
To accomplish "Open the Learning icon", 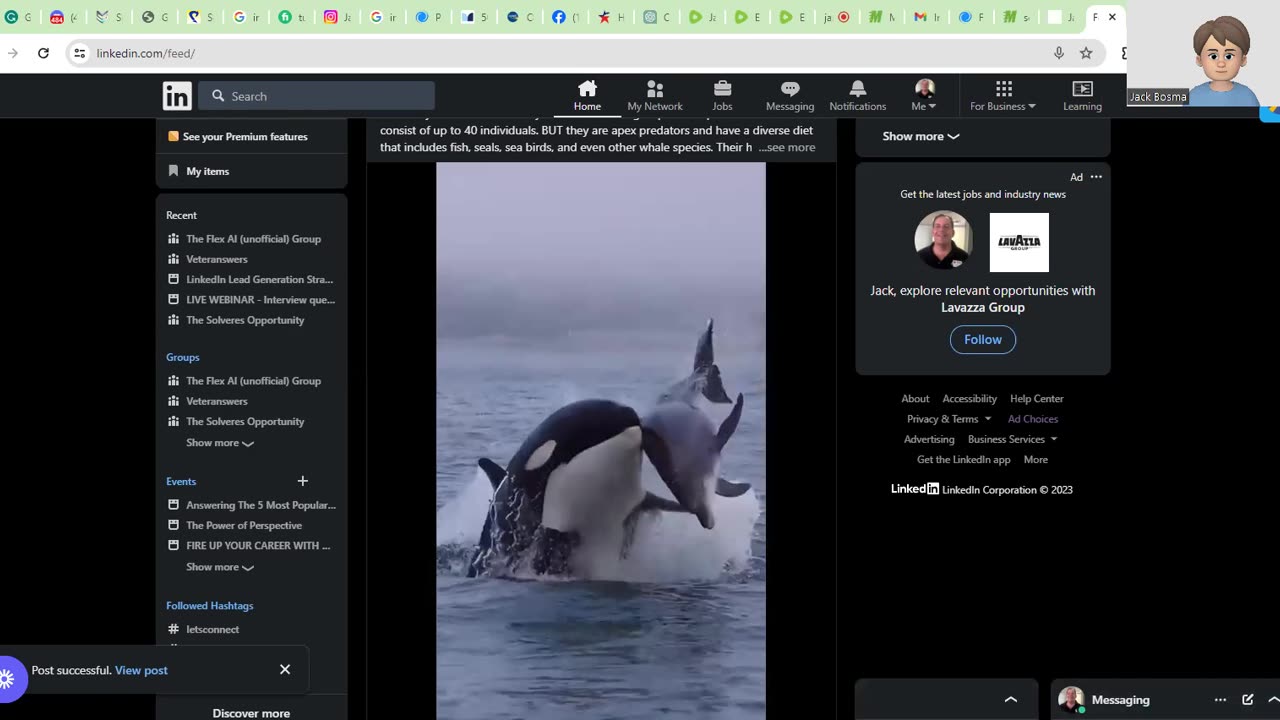I will pyautogui.click(x=1082, y=96).
